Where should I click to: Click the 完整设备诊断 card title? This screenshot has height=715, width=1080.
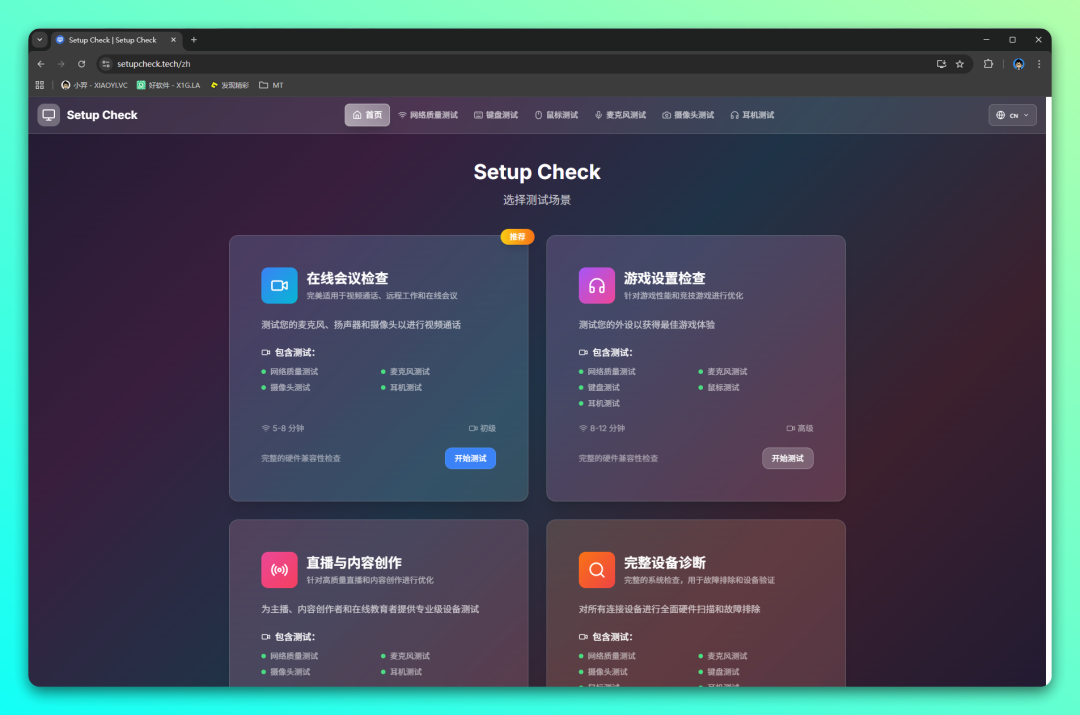[x=665, y=563]
